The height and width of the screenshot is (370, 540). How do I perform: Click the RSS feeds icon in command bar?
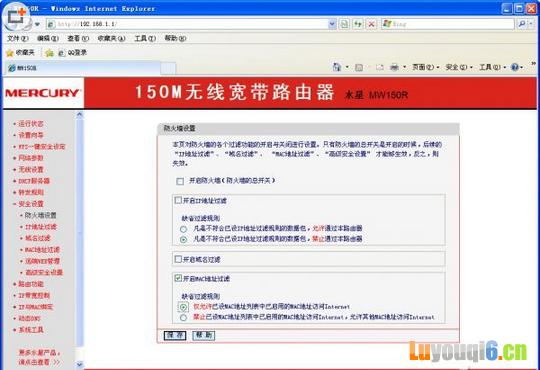click(x=359, y=67)
